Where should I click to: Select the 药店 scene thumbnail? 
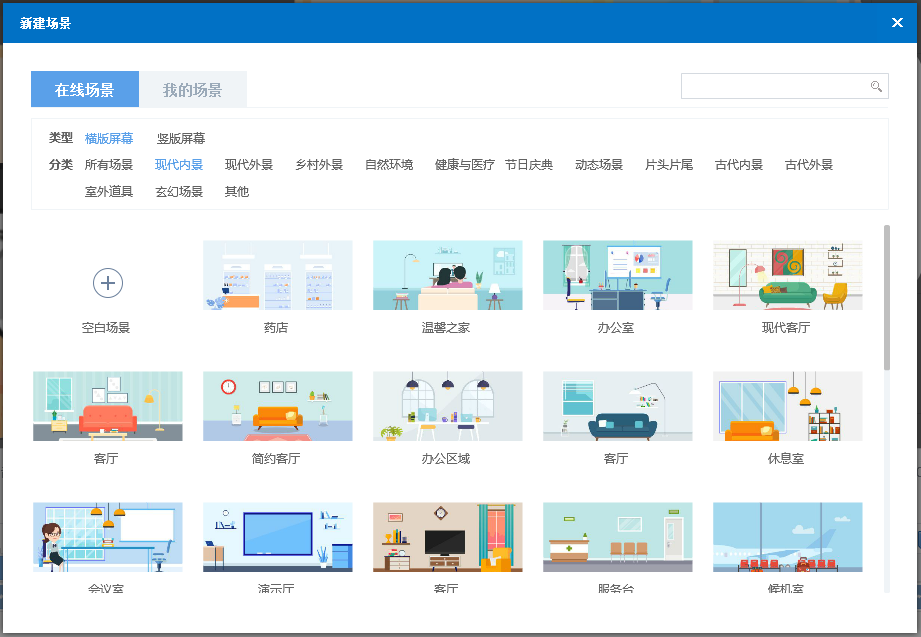278,275
